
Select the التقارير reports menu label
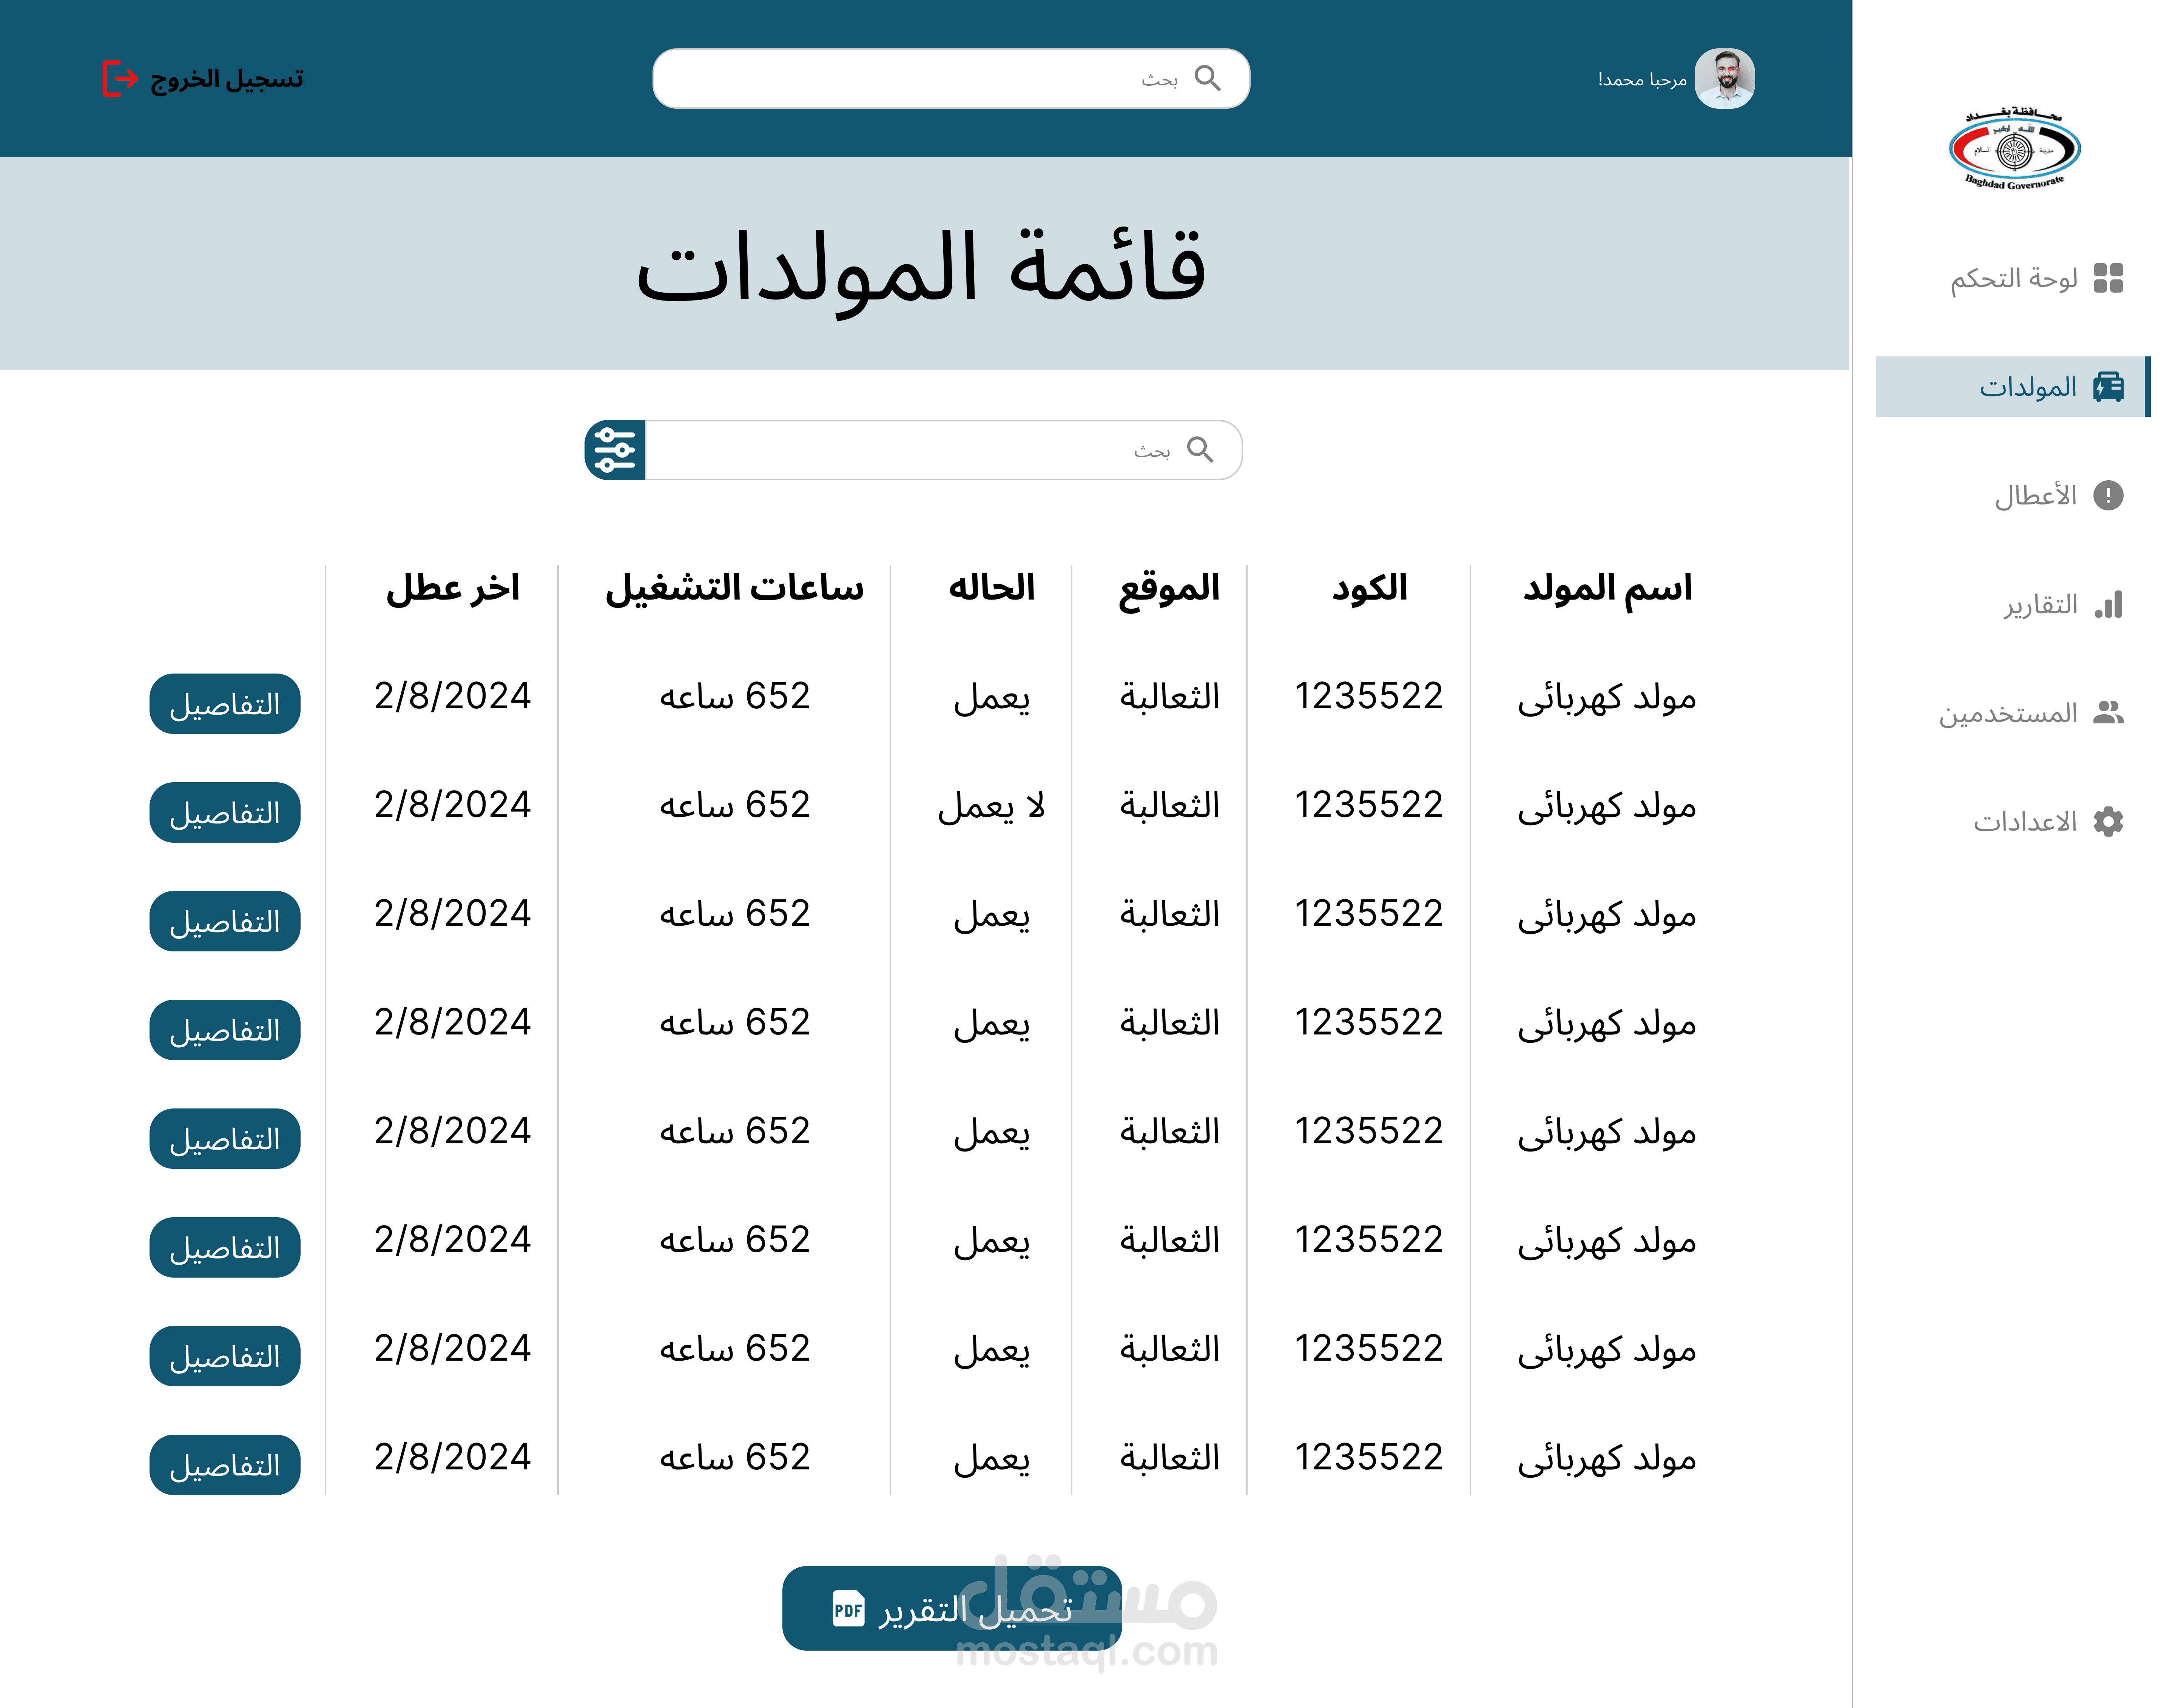click(2040, 604)
